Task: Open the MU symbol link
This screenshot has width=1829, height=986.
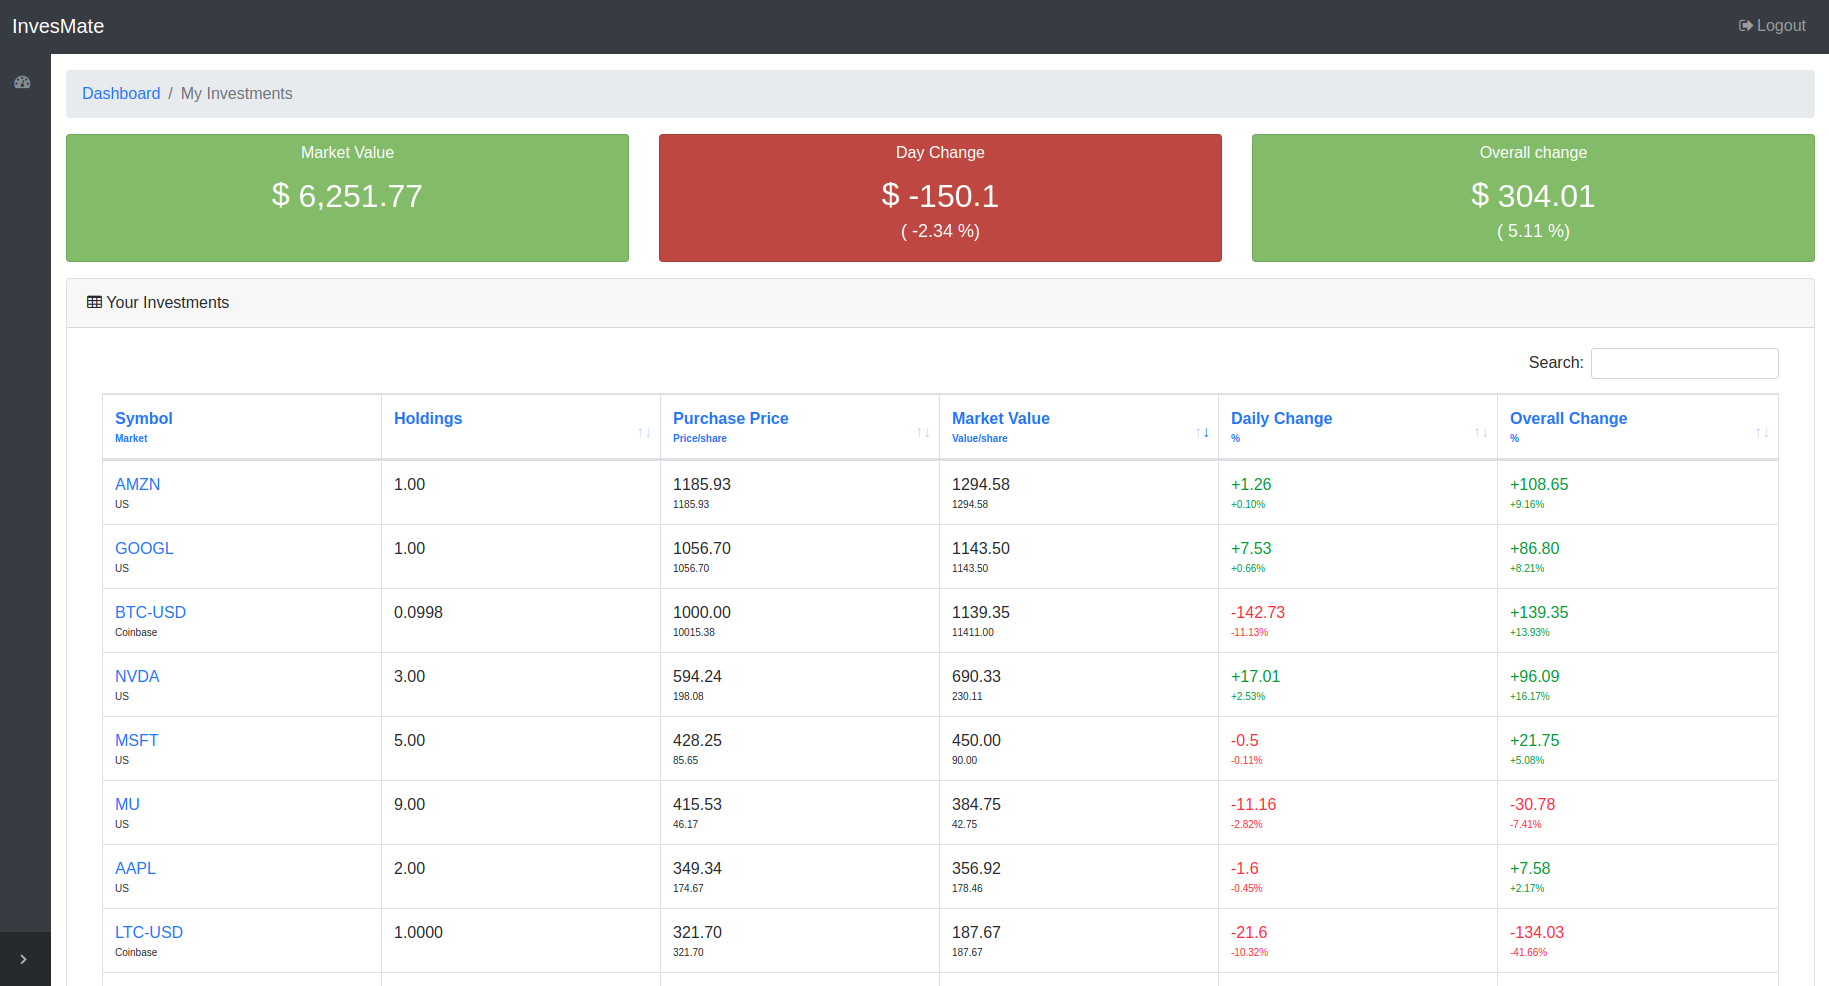Action: point(127,804)
